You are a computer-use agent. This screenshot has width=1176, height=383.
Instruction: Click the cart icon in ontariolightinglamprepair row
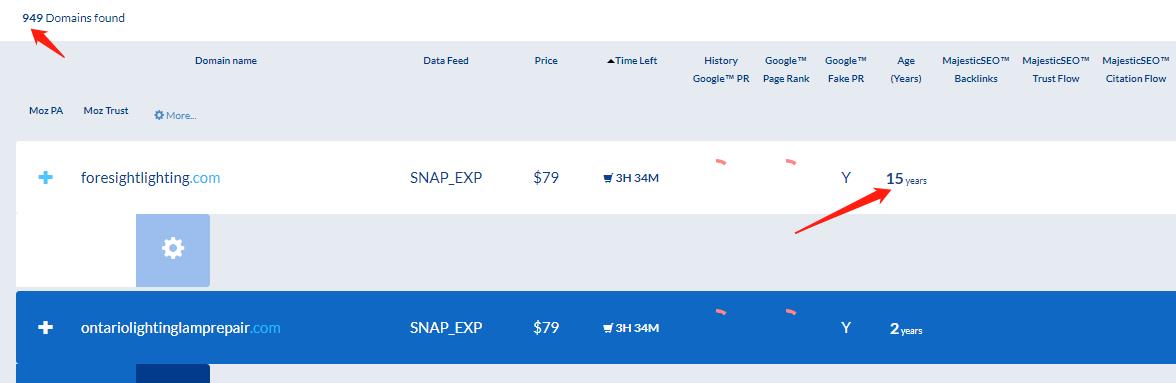click(608, 328)
